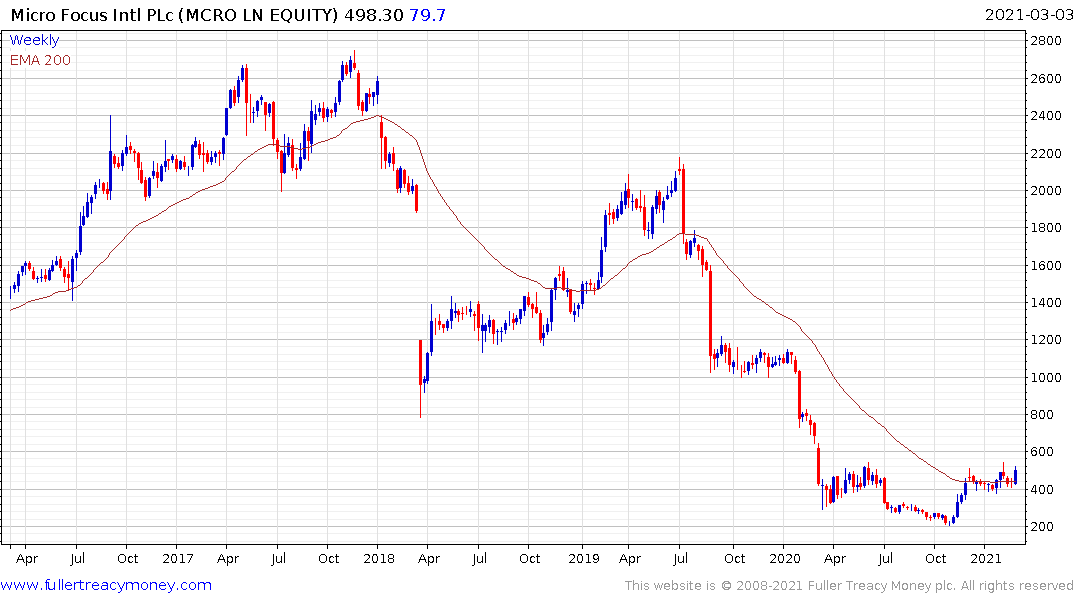Click the 2019 label on time axis
1075x600 pixels.
pos(583,558)
